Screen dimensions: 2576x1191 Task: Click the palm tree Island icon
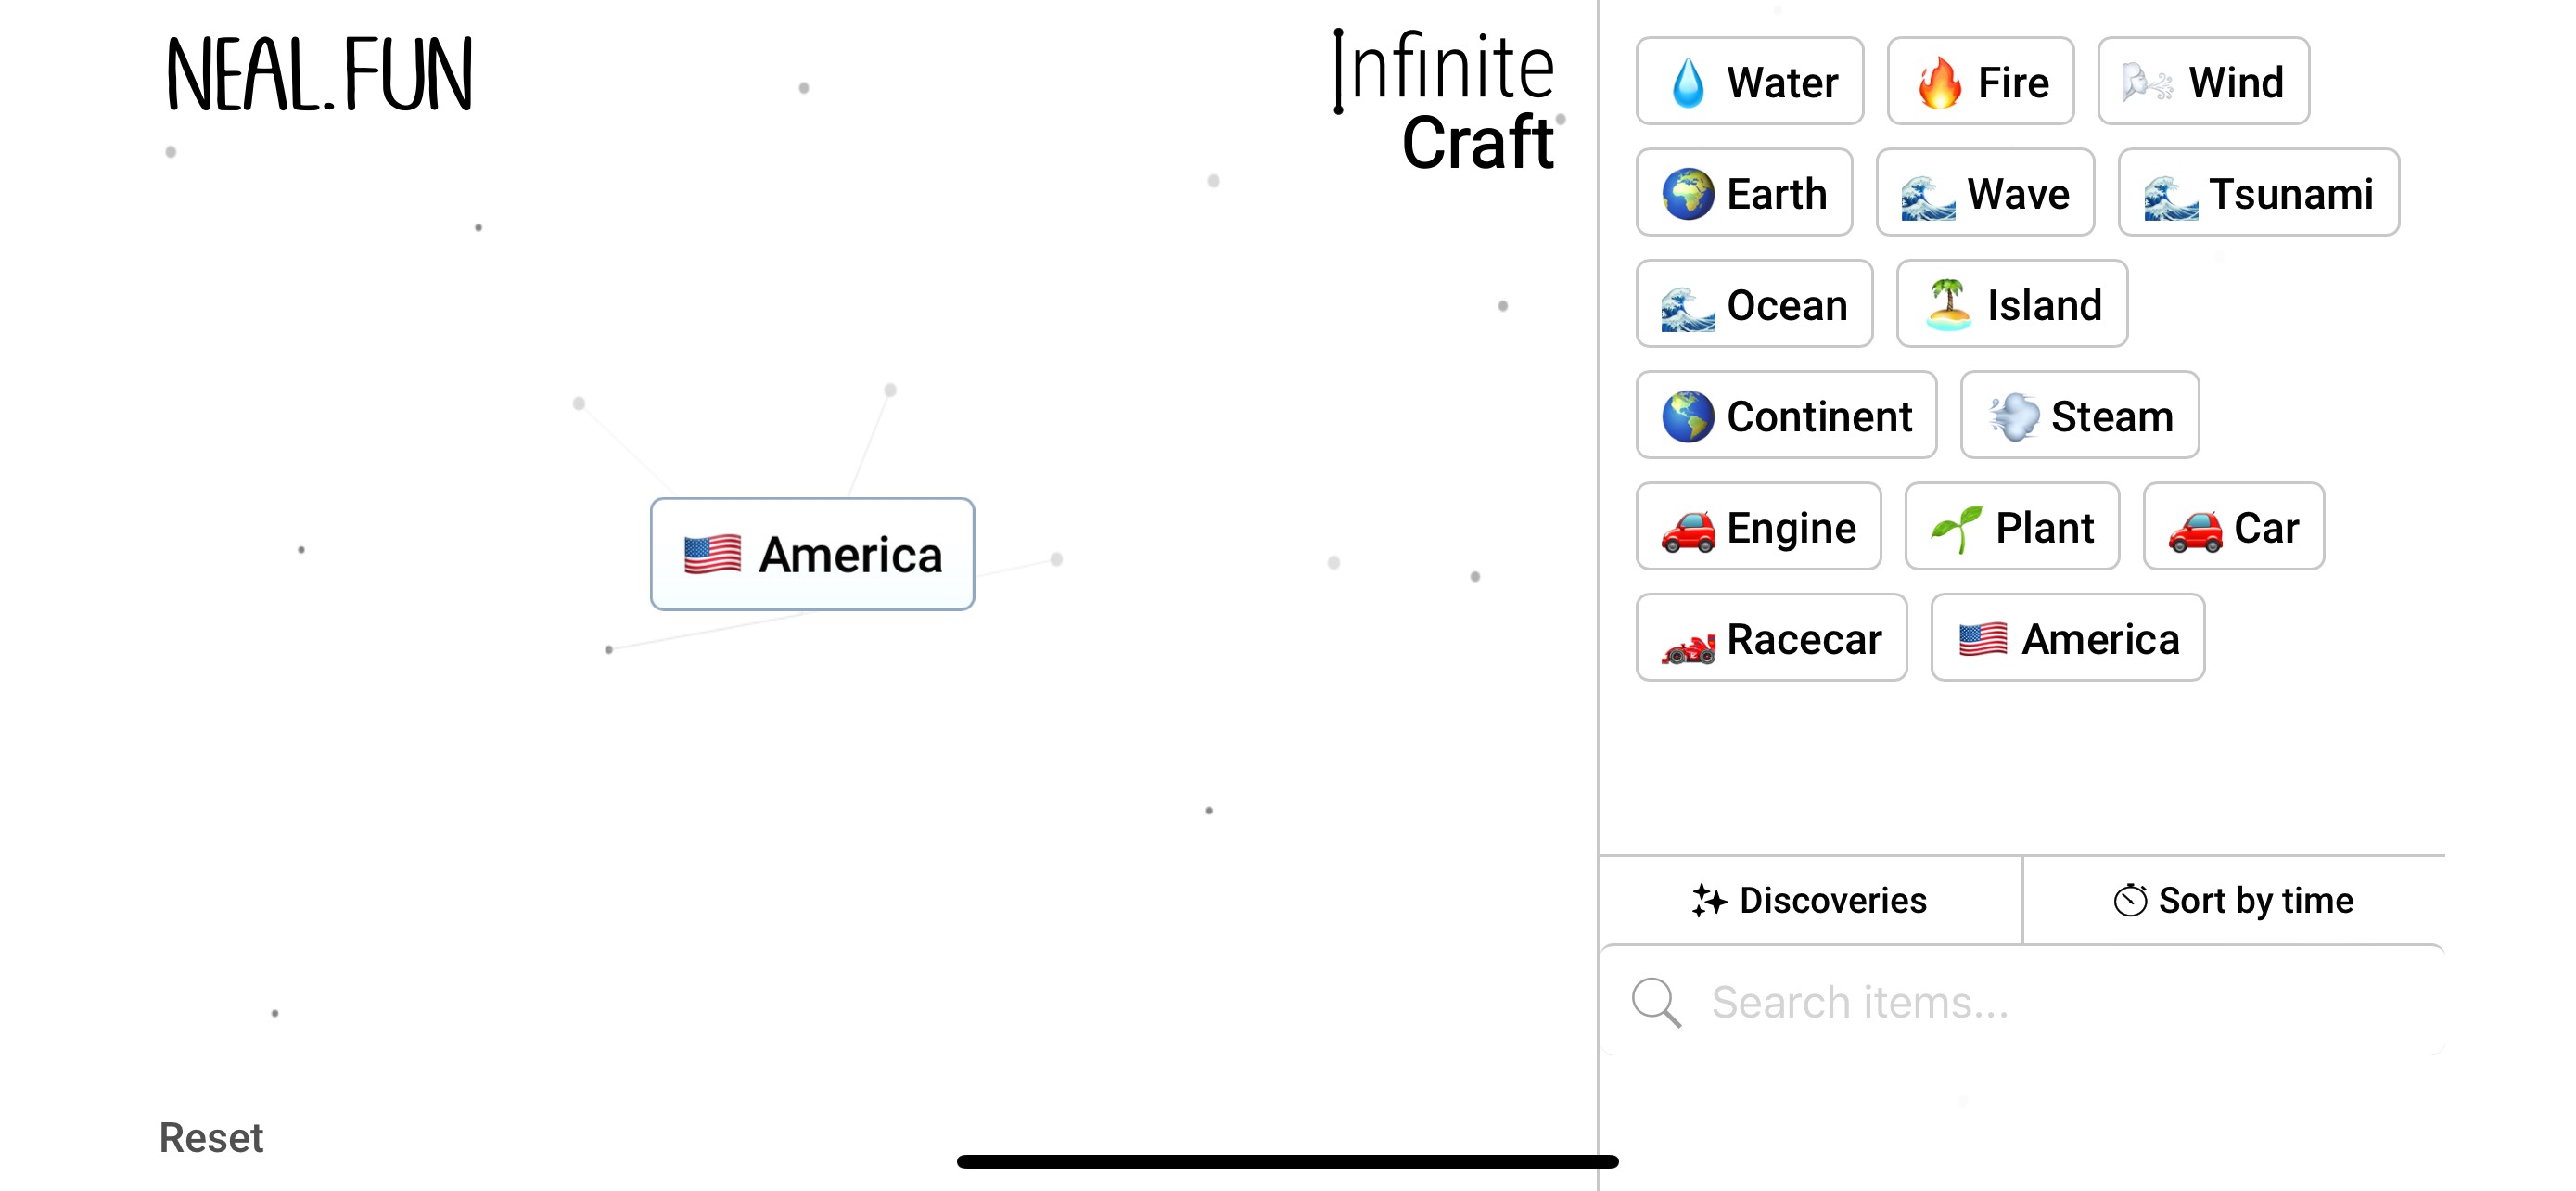pos(1948,305)
